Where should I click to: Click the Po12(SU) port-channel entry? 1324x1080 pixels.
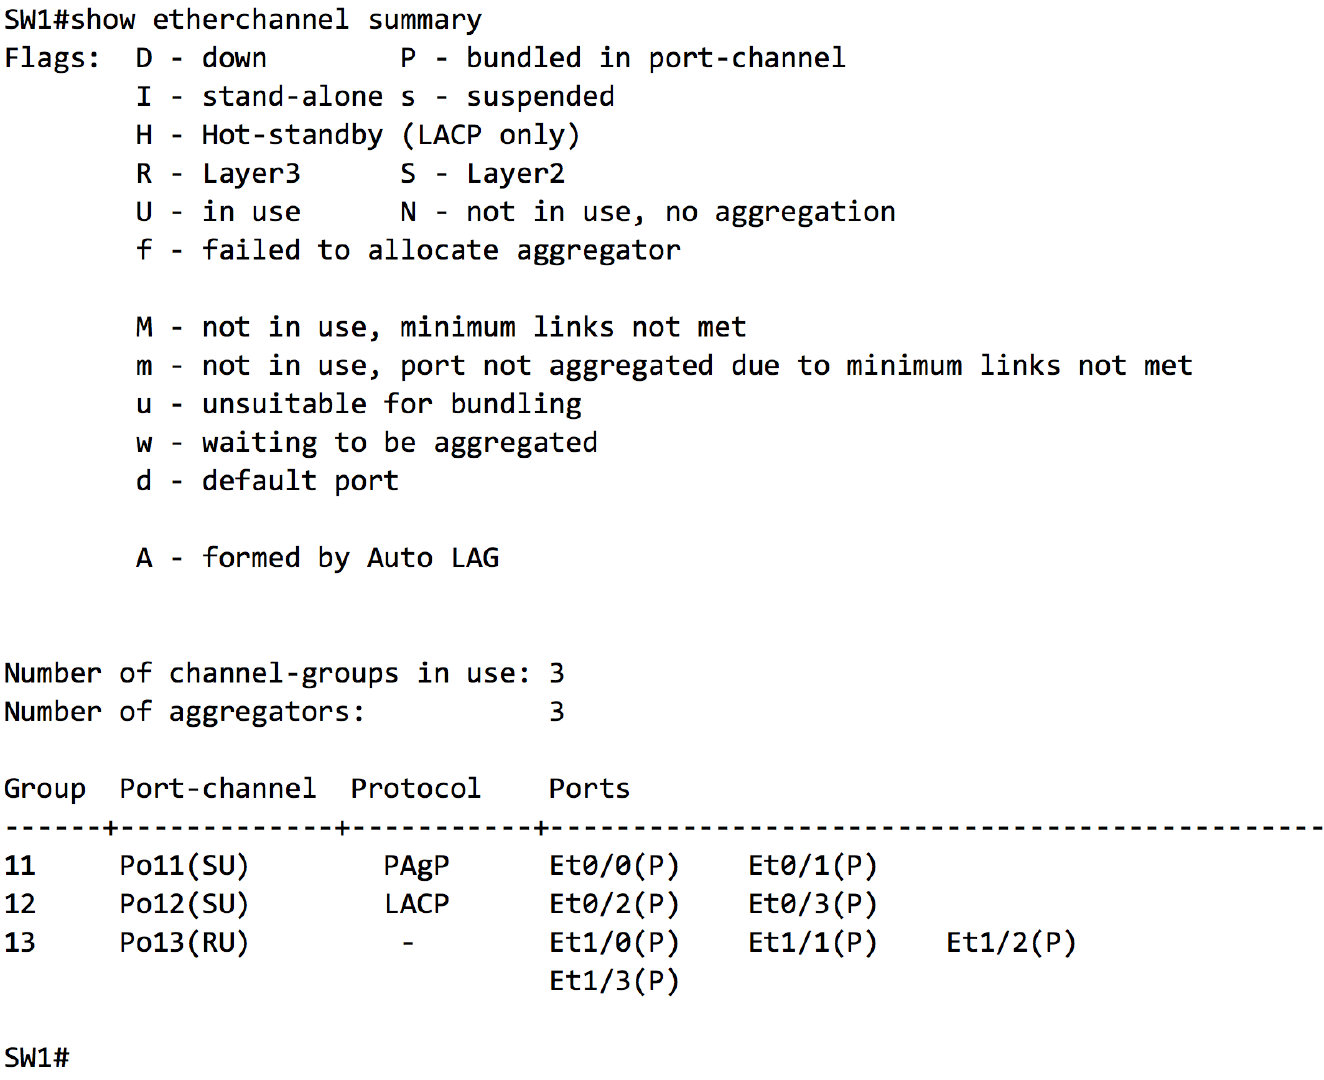coord(184,904)
